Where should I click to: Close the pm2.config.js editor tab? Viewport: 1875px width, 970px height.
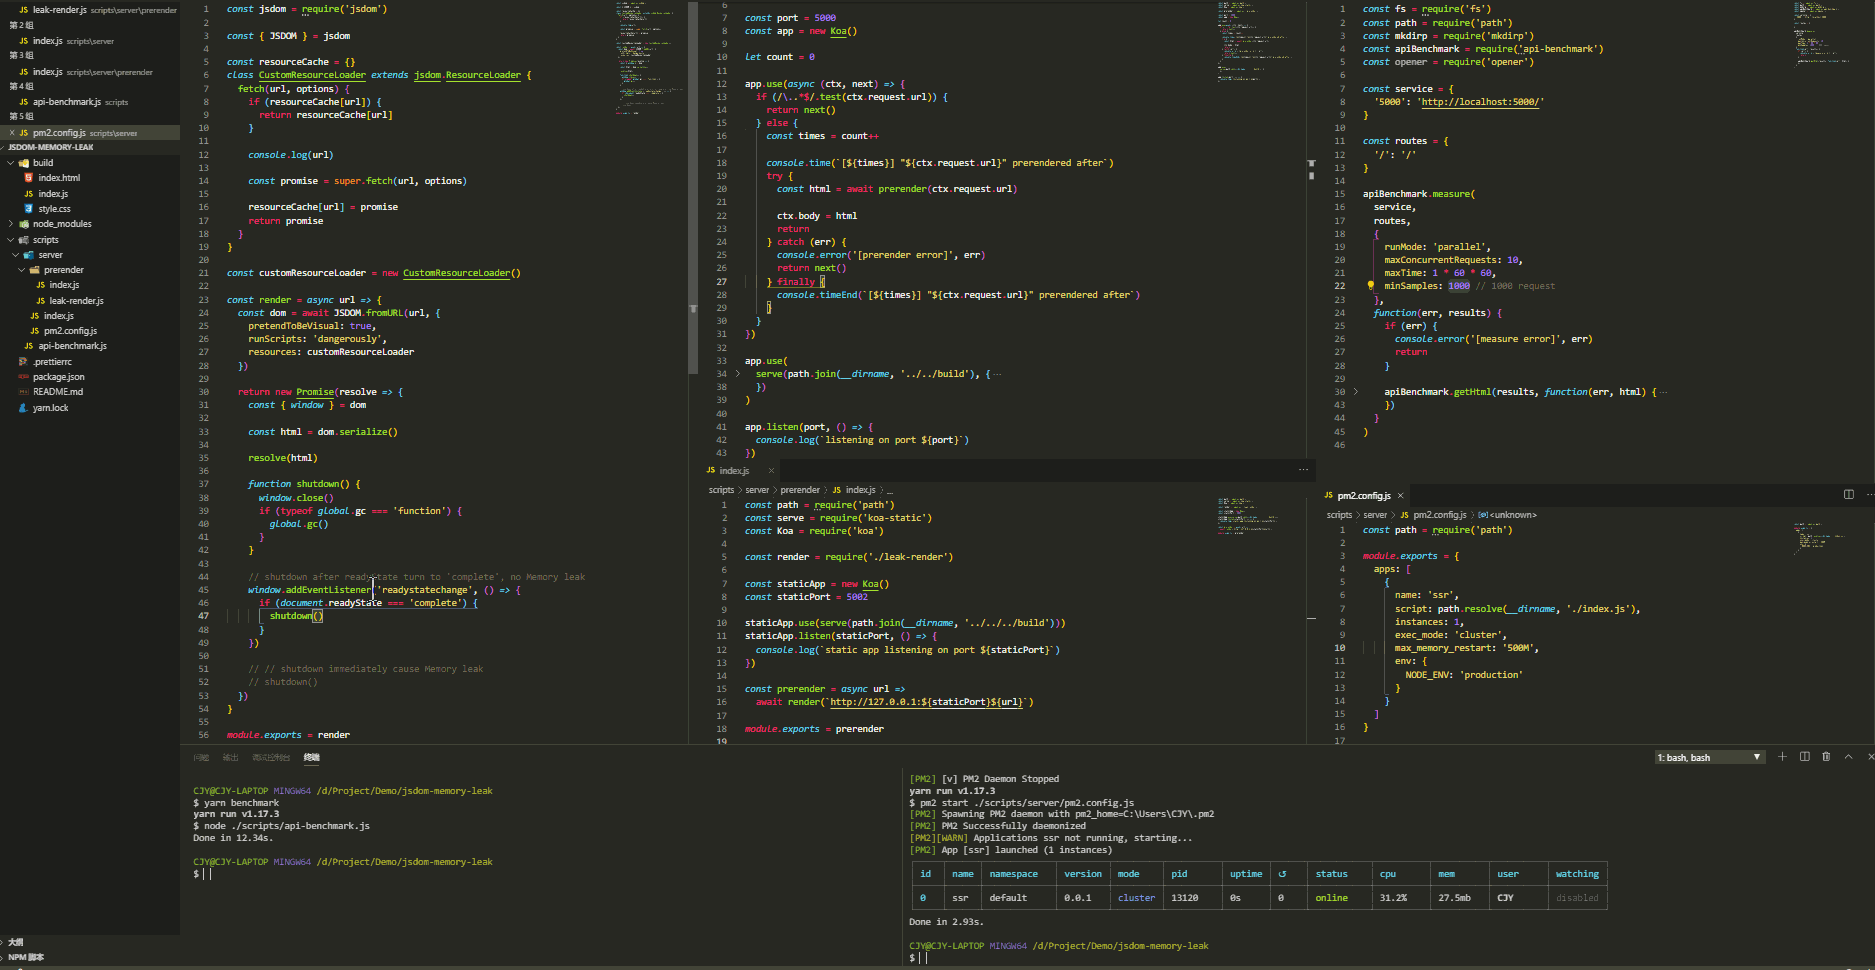point(1400,495)
